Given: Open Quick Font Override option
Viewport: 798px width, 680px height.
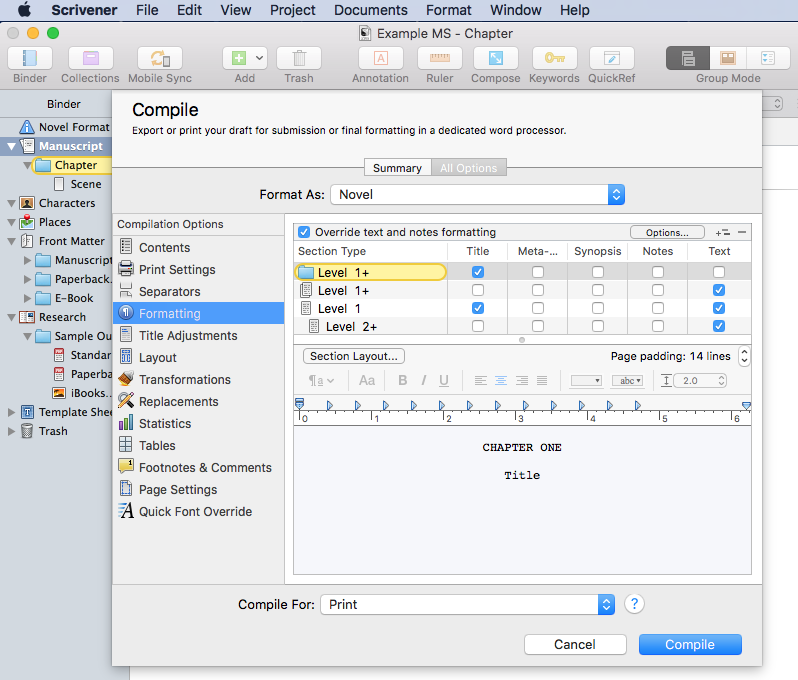Looking at the screenshot, I should [198, 511].
